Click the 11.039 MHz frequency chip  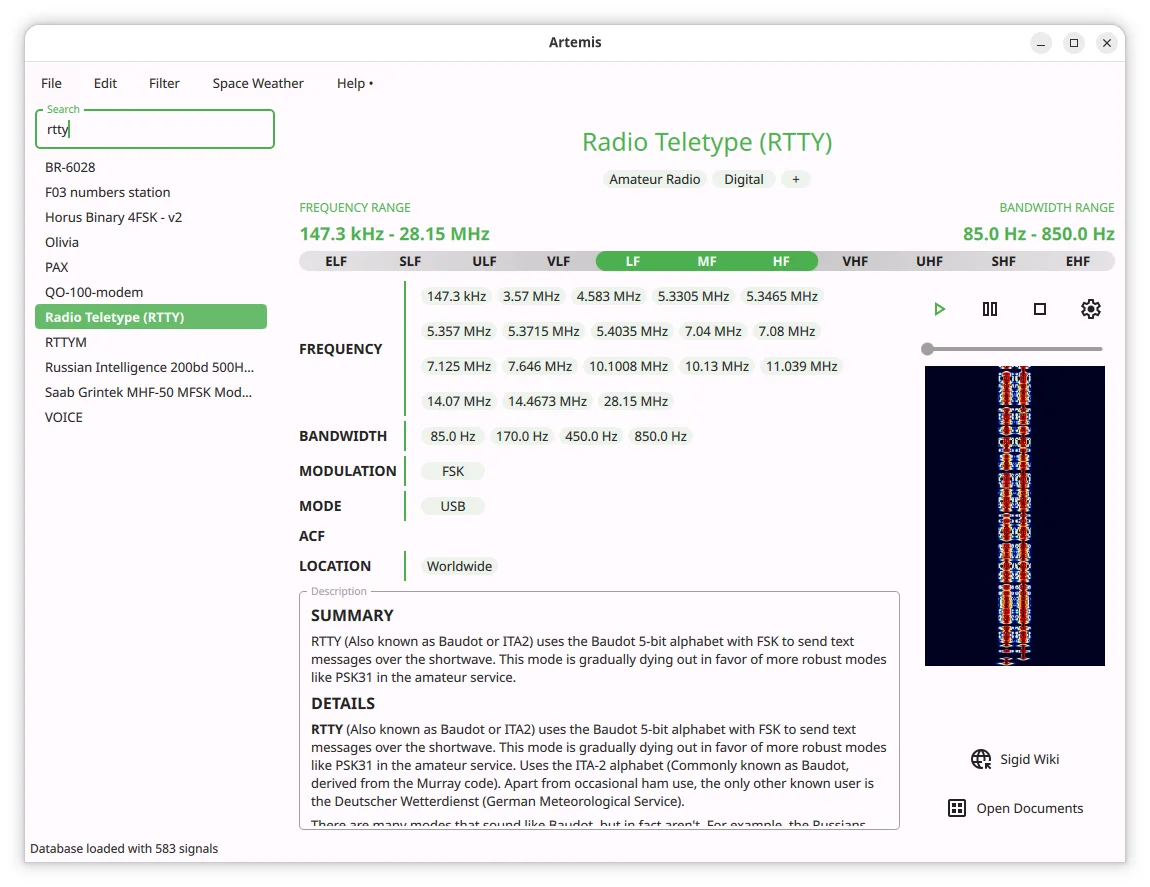[802, 366]
